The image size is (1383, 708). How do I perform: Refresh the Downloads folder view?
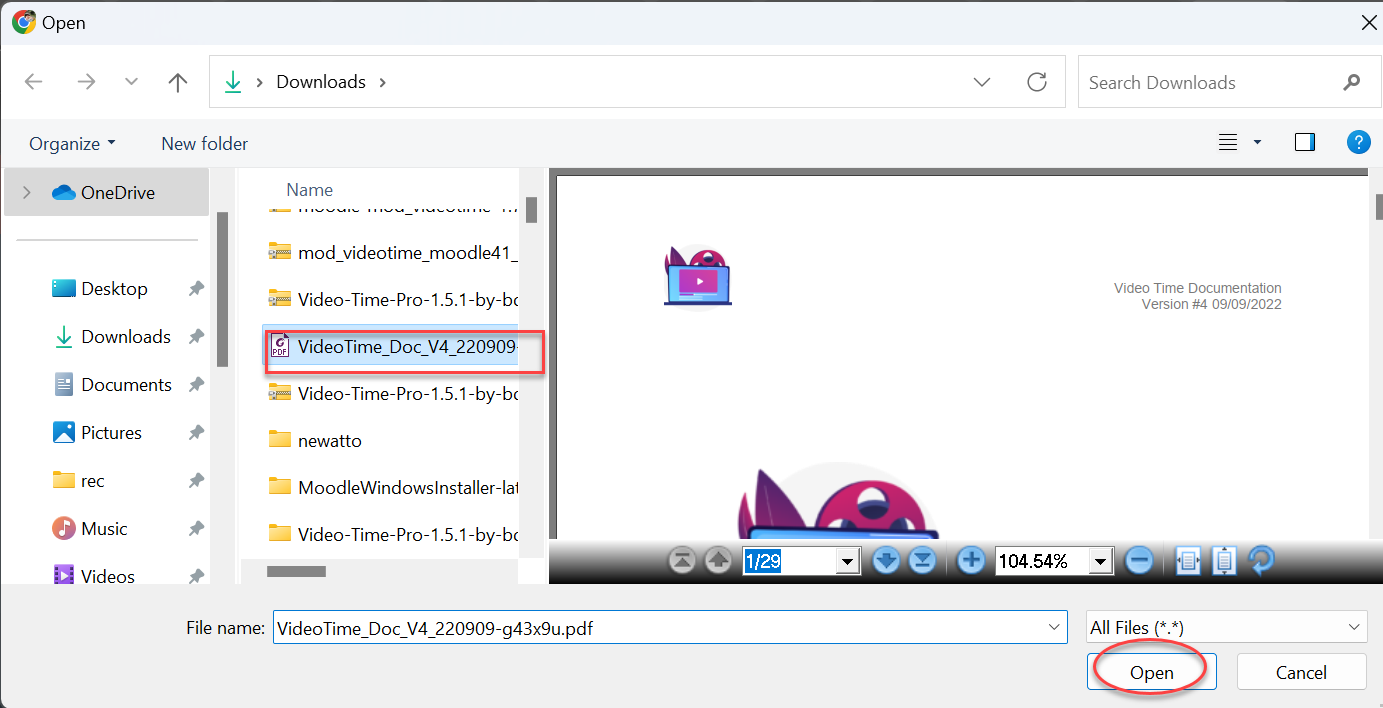pyautogui.click(x=1037, y=82)
